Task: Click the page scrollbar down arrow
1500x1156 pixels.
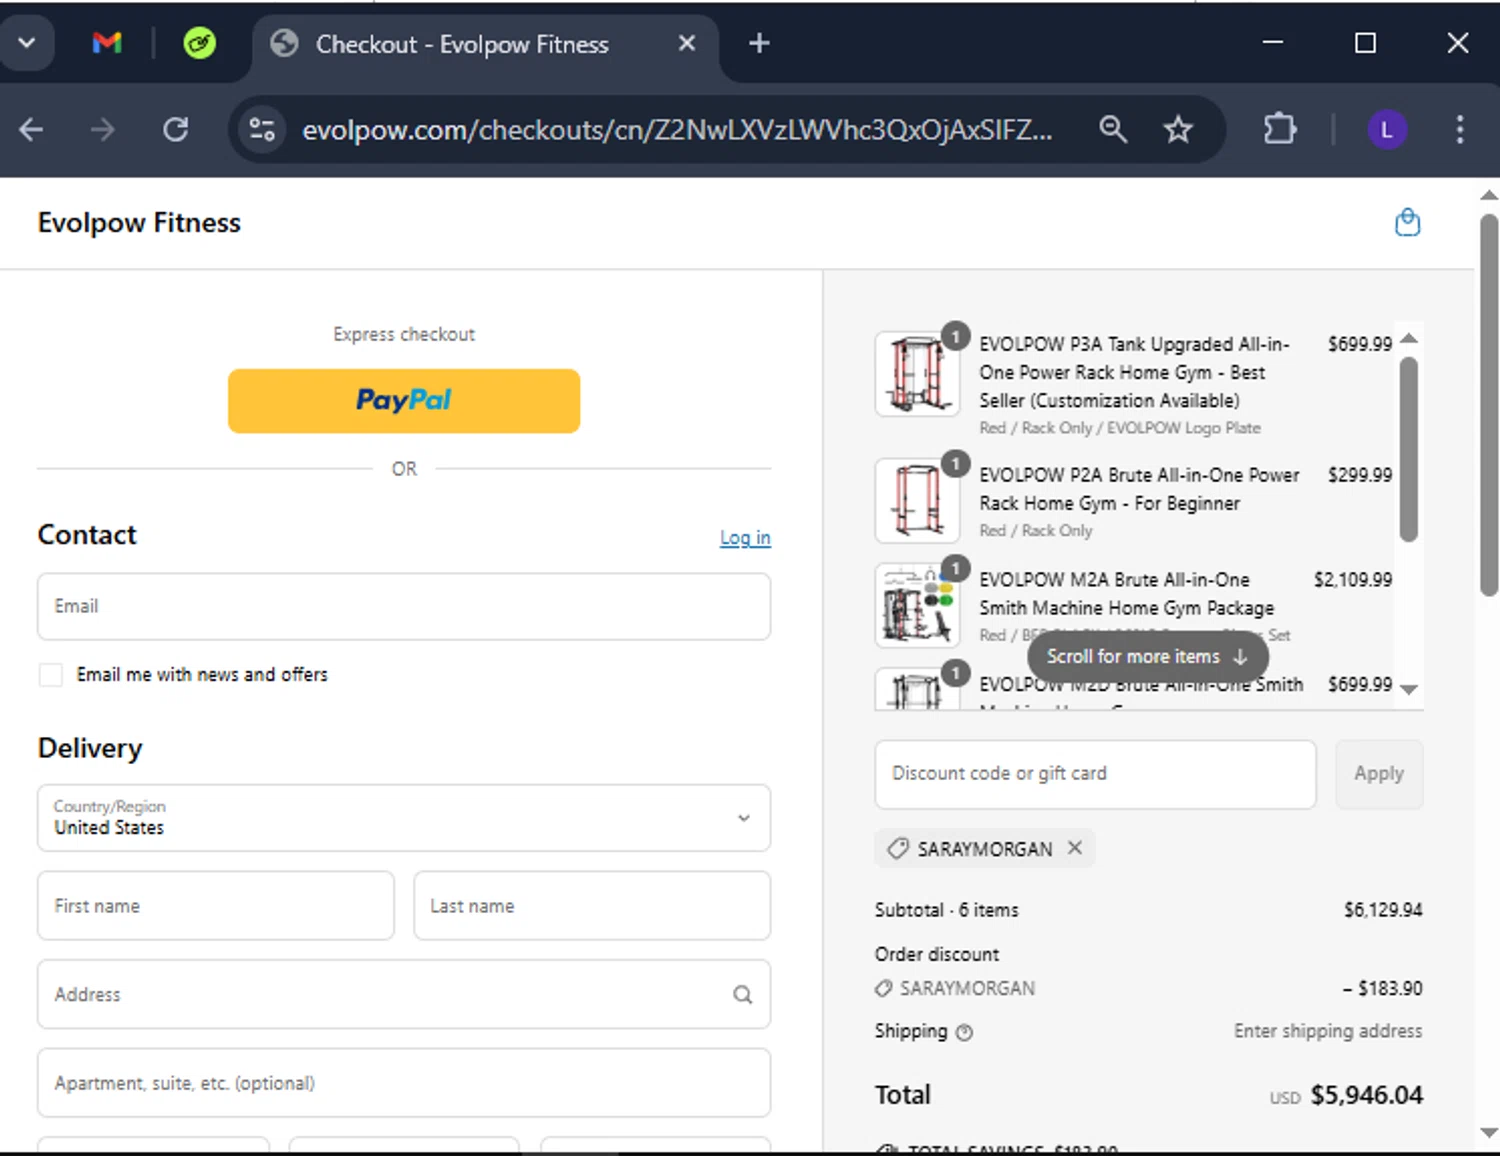Action: point(1489,1133)
